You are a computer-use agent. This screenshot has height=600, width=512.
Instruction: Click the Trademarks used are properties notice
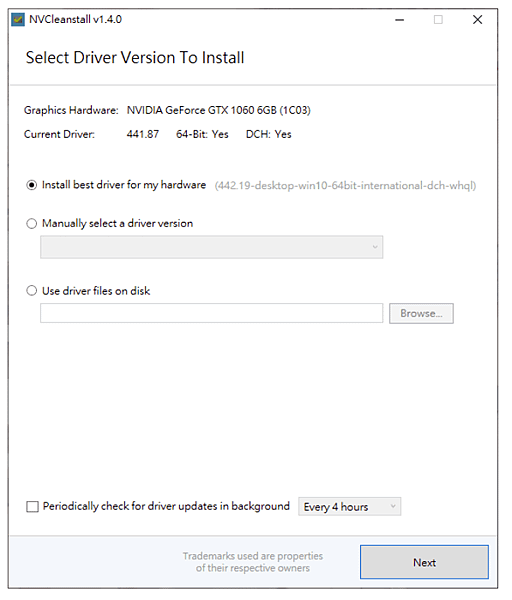click(253, 562)
